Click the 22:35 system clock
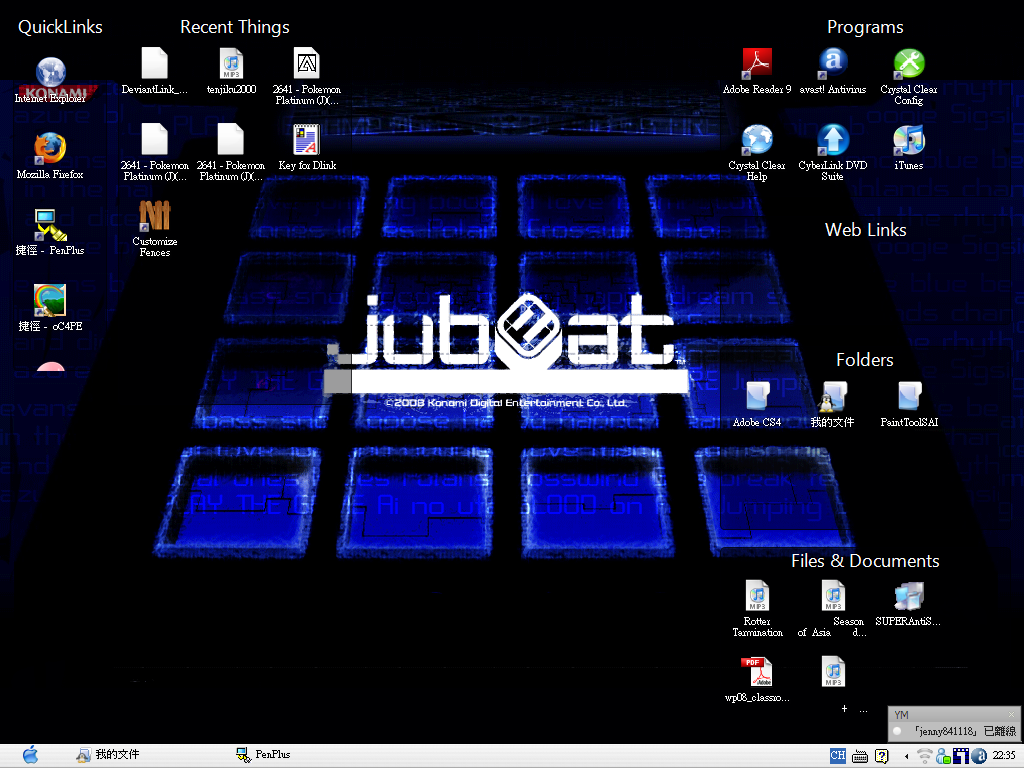 click(x=1004, y=756)
